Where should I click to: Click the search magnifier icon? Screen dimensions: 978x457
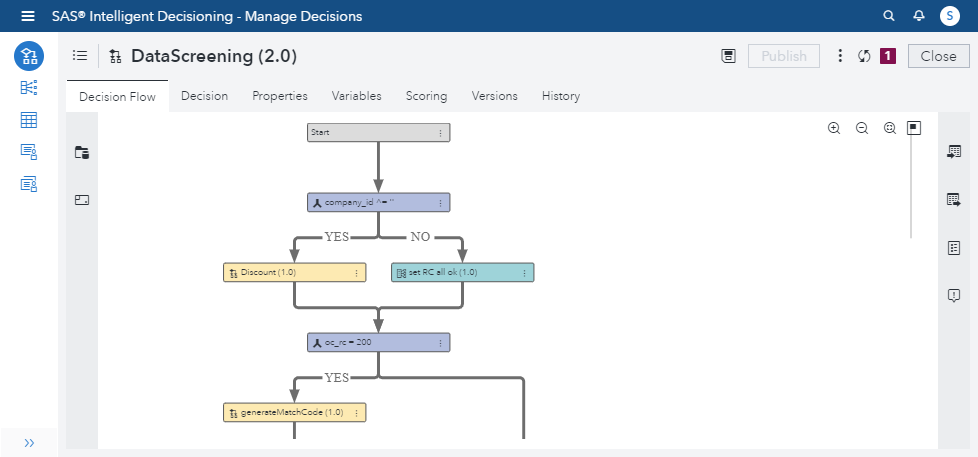pyautogui.click(x=889, y=16)
